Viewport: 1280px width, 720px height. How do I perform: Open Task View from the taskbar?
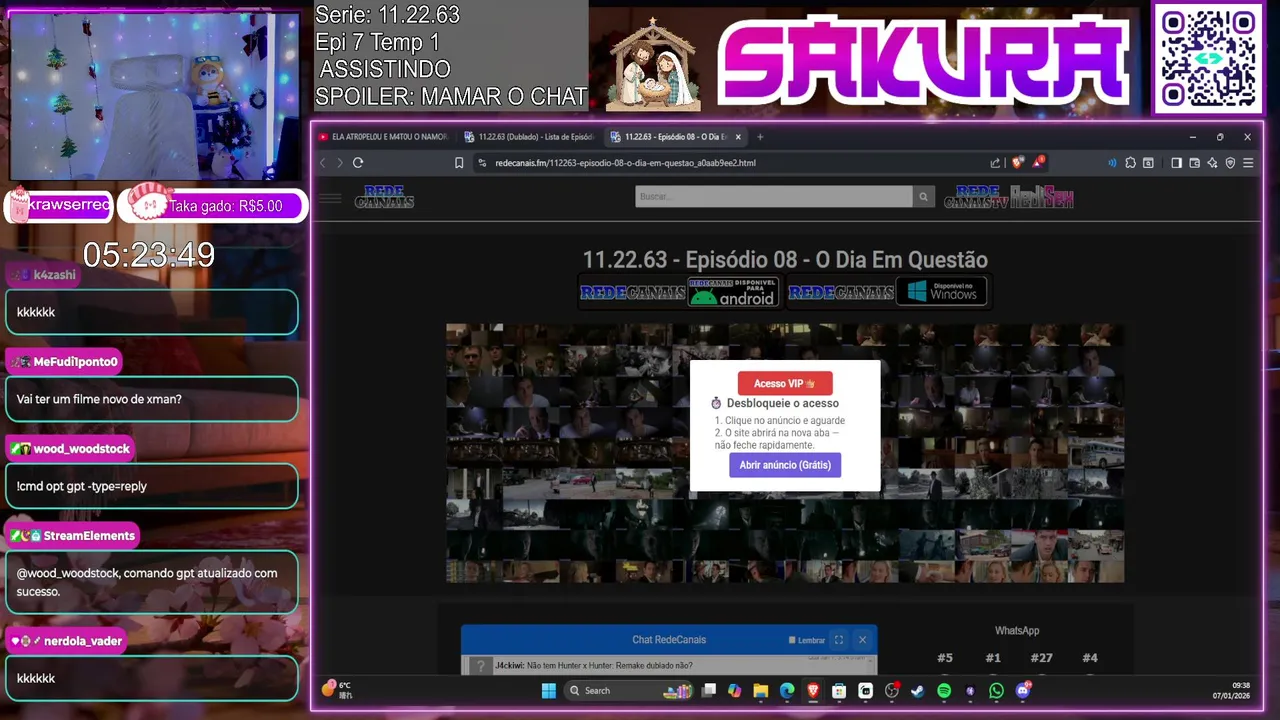click(x=709, y=690)
